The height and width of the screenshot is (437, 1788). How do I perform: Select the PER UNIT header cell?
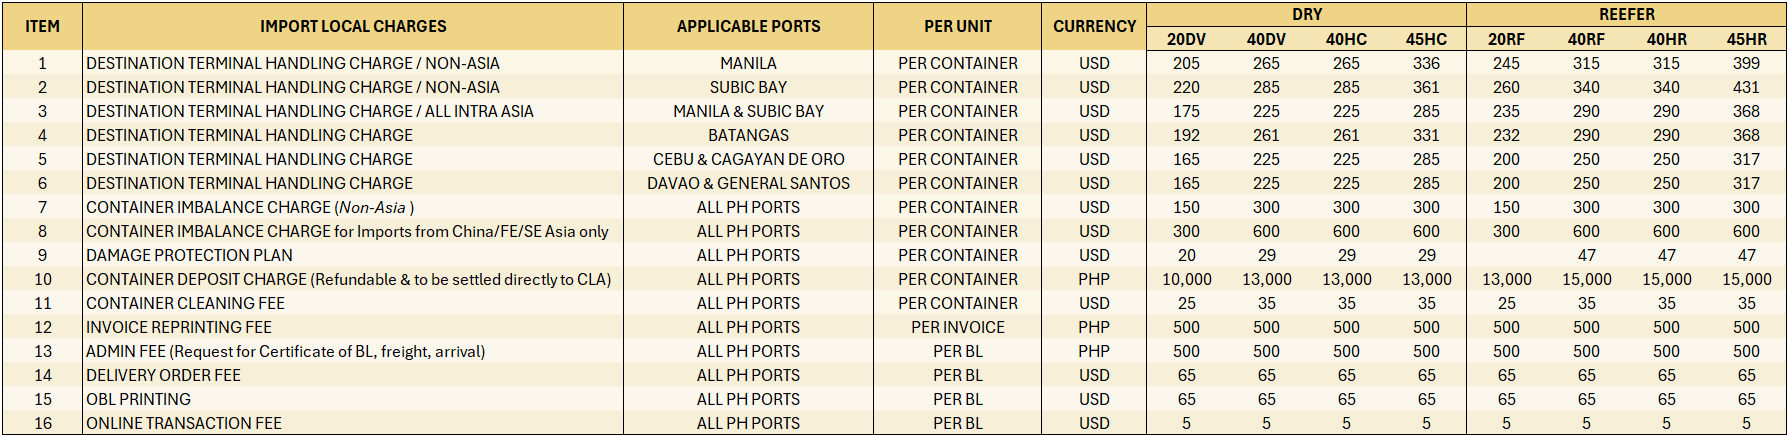[x=957, y=27]
